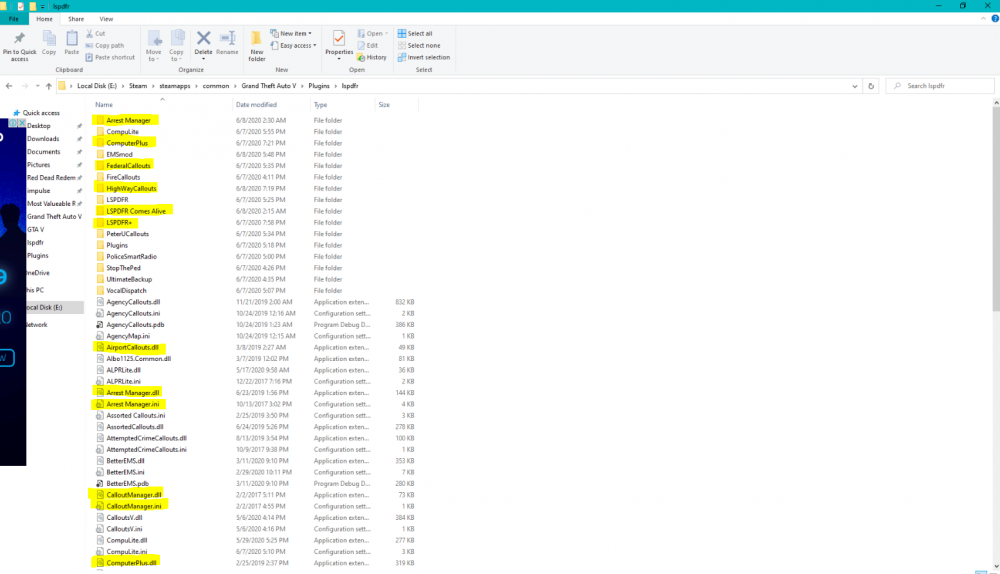Navigate to Grand Theft Auto V breadcrumb
Viewport: 1000px width, 574px height.
point(268,85)
